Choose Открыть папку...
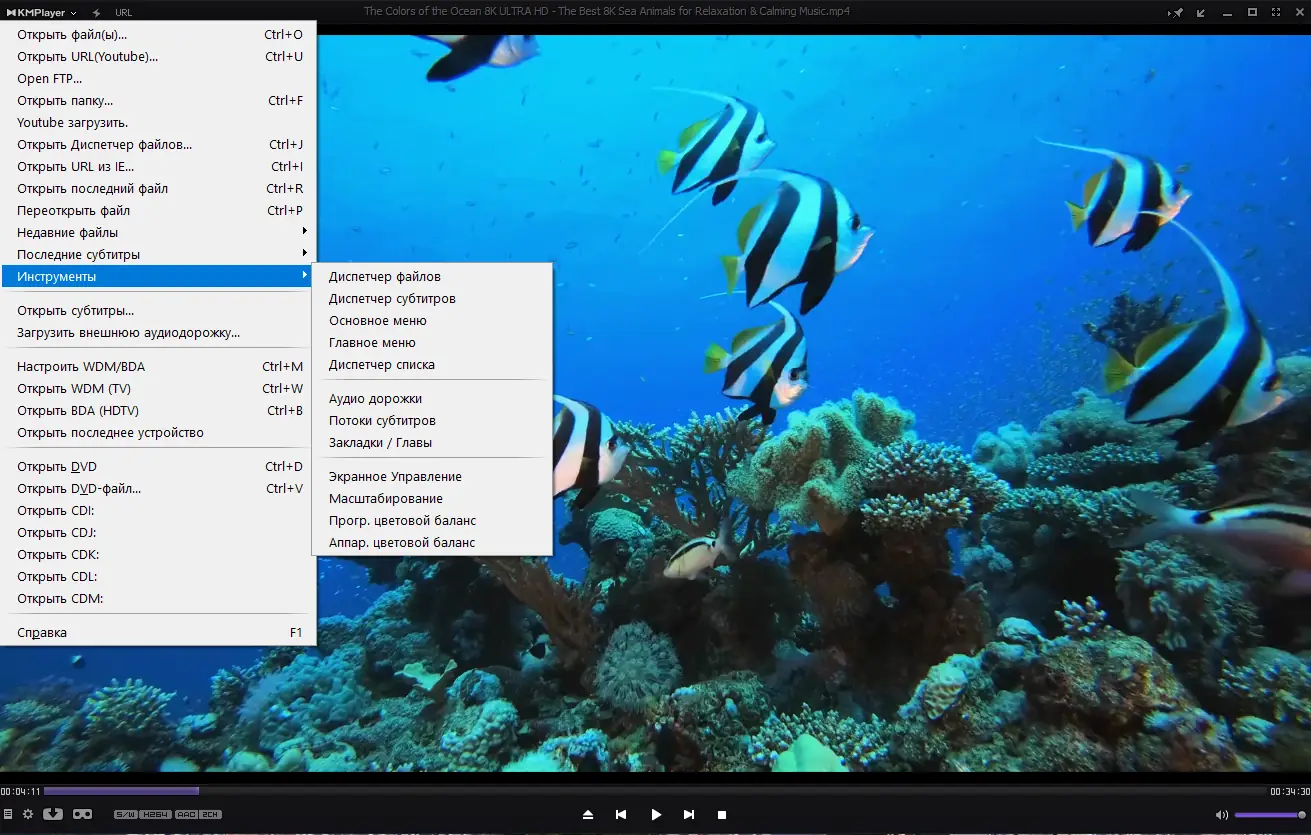Image resolution: width=1311 pixels, height=835 pixels. 158,100
